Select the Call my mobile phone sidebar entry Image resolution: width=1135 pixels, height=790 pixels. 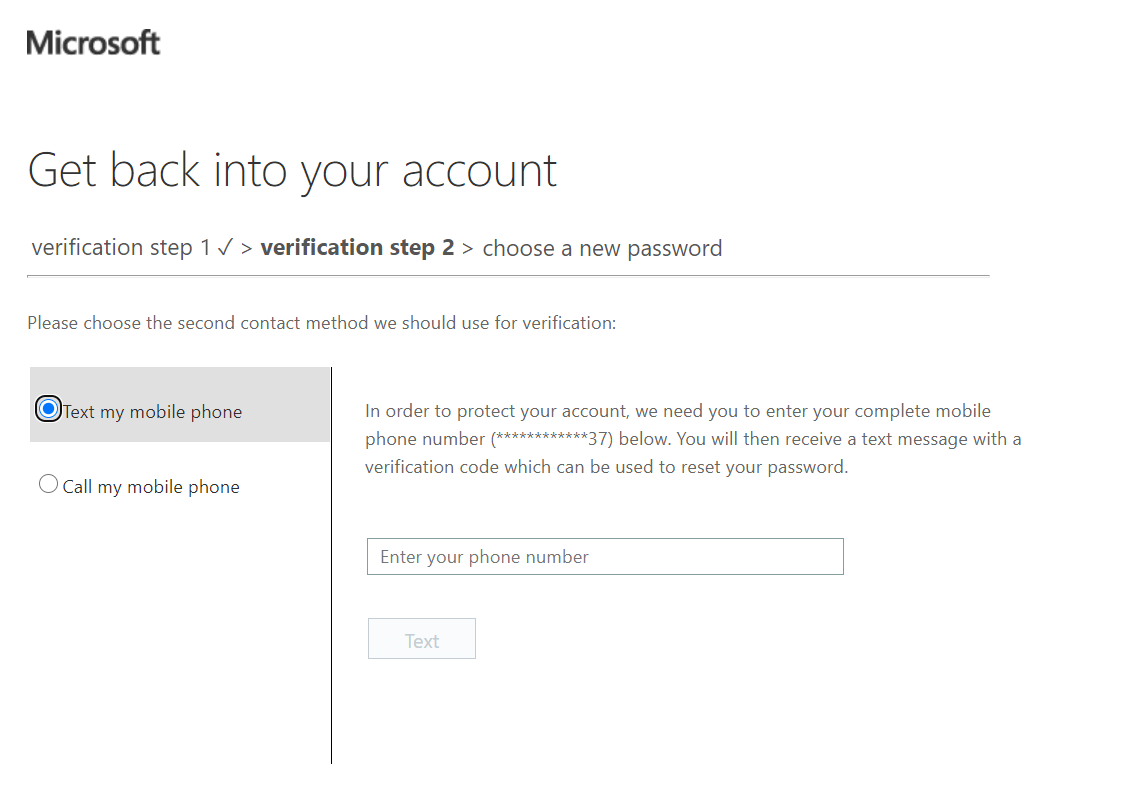coord(151,486)
